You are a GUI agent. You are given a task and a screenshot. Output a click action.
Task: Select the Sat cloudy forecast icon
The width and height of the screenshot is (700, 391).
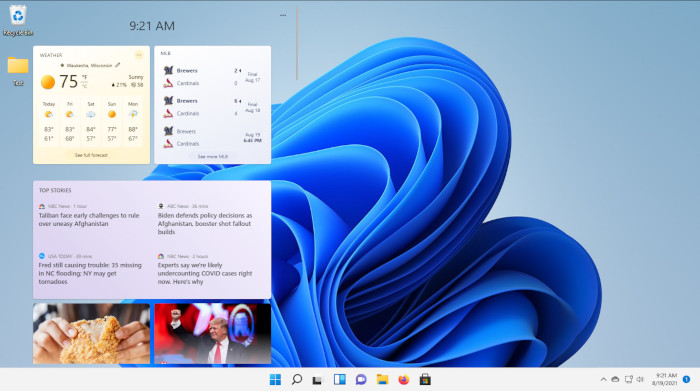(x=91, y=115)
